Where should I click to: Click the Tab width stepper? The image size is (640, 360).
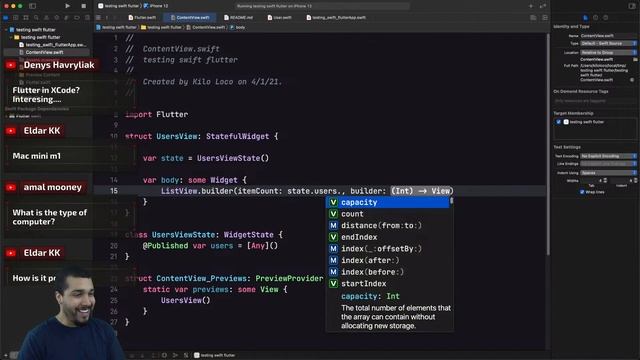pos(605,180)
